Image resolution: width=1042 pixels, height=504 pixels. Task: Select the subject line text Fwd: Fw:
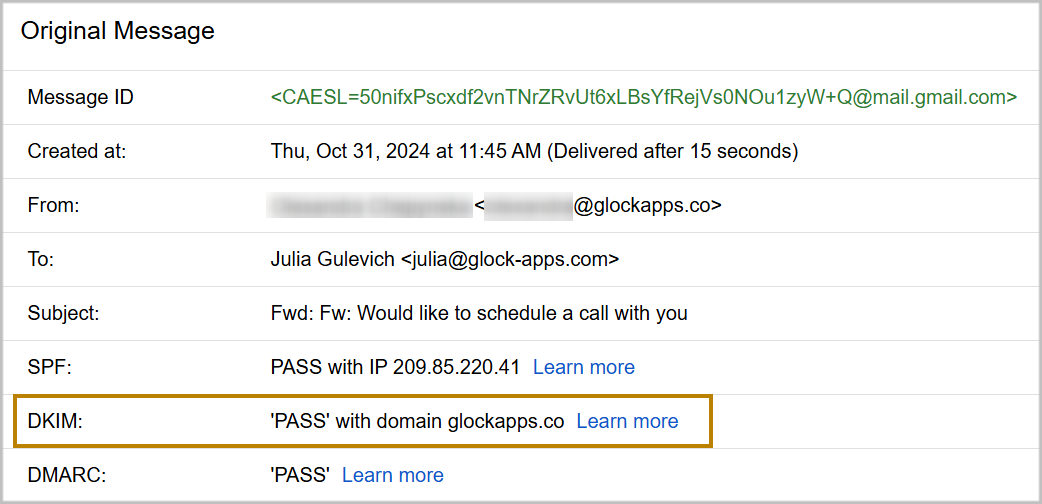479,314
